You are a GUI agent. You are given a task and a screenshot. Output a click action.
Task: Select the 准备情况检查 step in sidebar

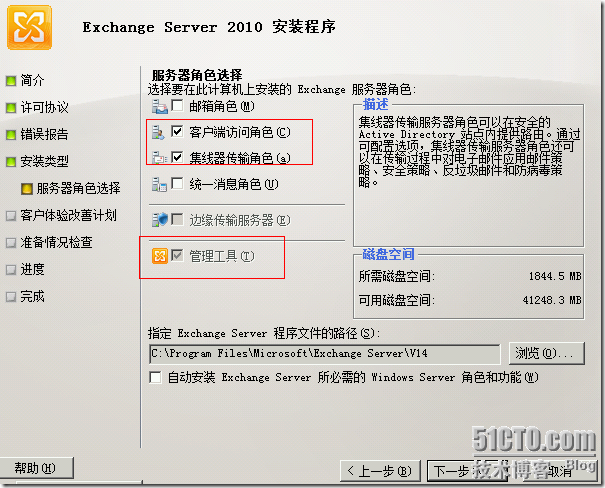pos(56,243)
